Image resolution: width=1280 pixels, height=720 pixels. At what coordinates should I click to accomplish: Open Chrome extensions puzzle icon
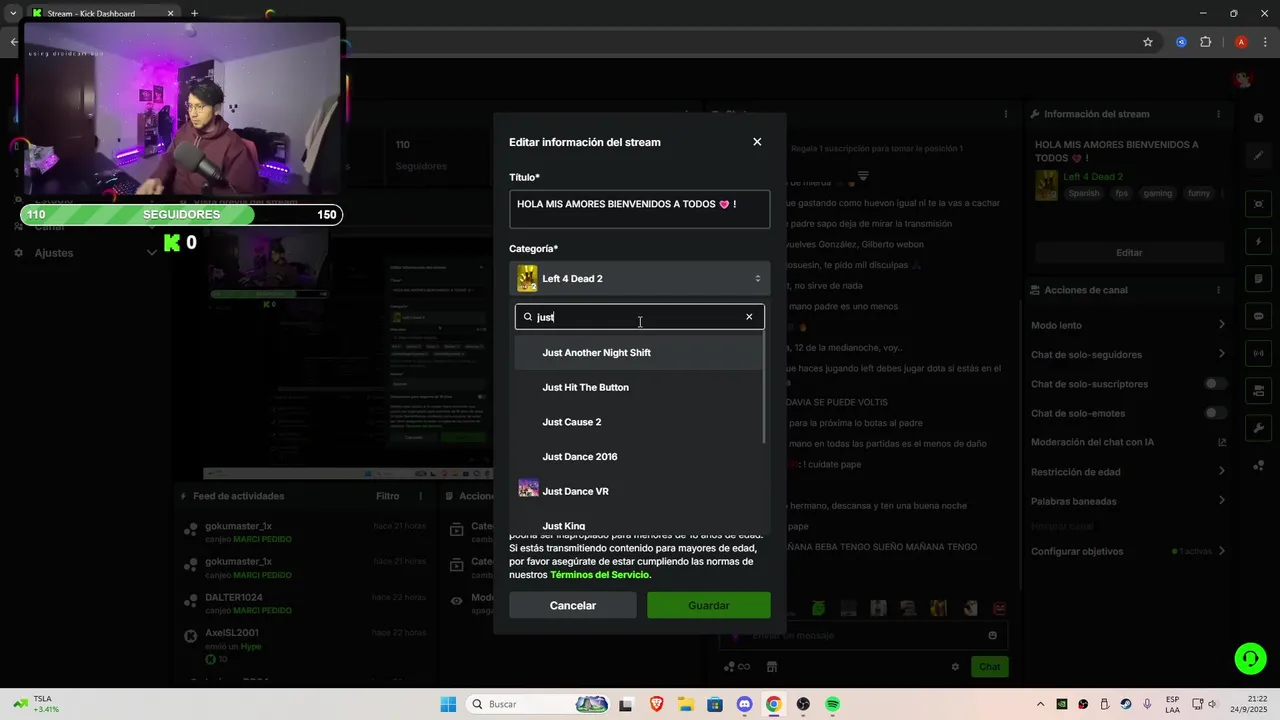pos(1205,42)
